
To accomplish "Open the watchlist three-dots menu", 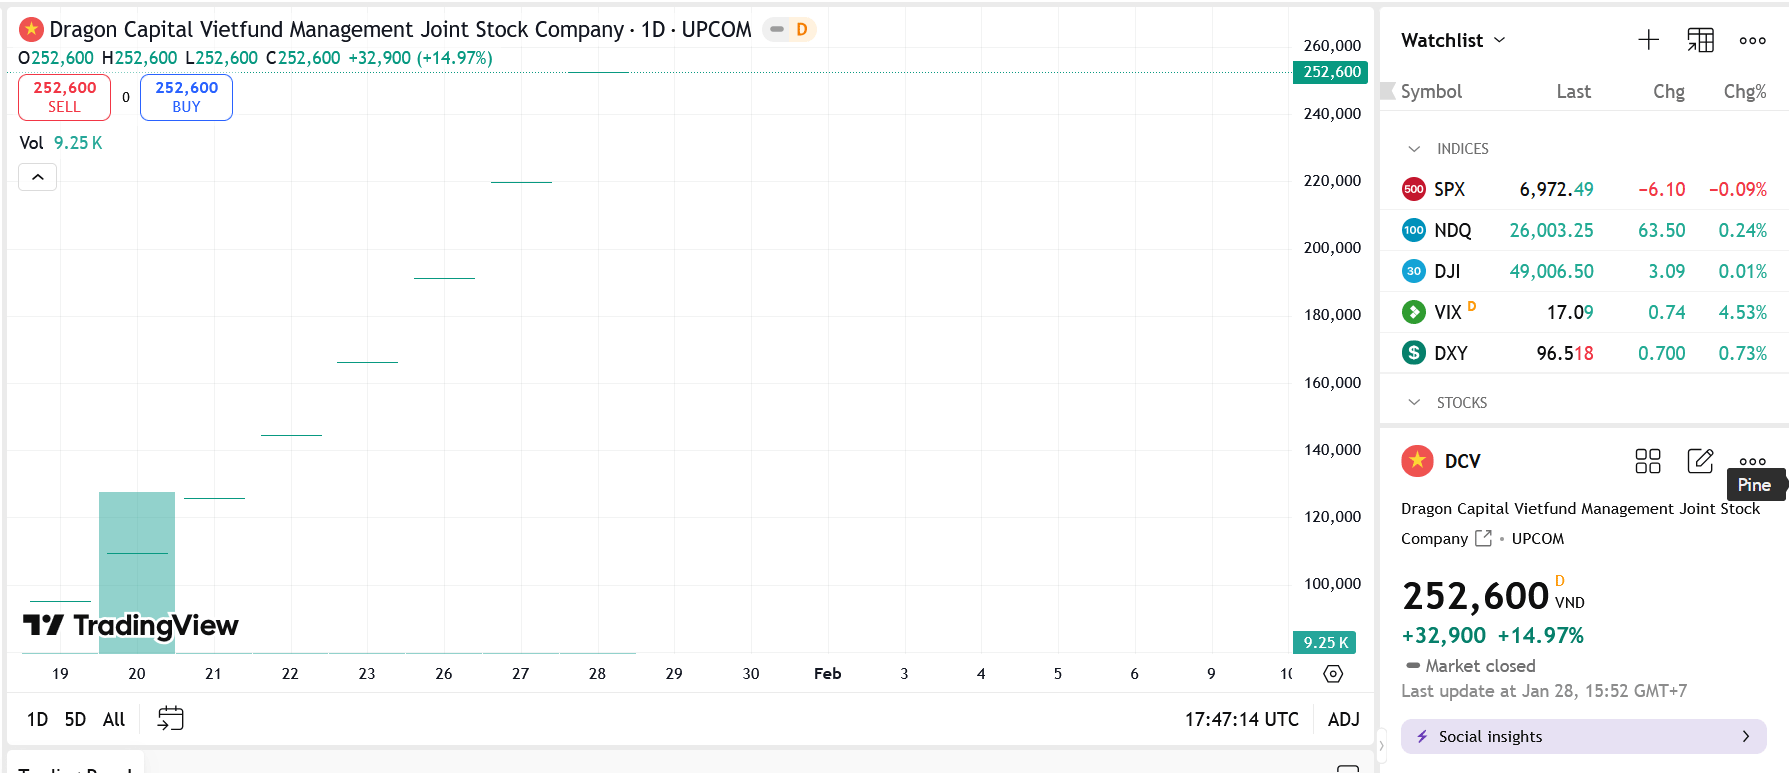I will click(1752, 40).
